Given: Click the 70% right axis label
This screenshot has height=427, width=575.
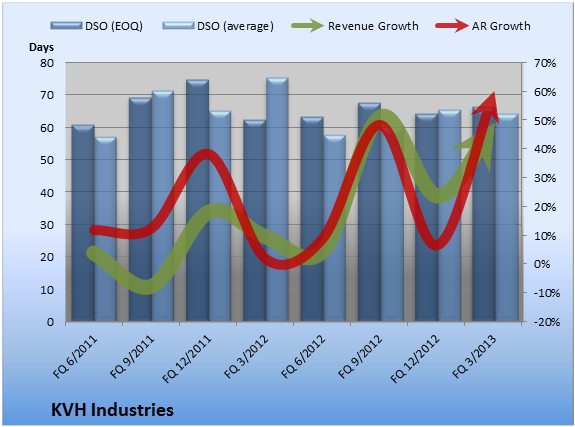Looking at the screenshot, I should coord(545,63).
